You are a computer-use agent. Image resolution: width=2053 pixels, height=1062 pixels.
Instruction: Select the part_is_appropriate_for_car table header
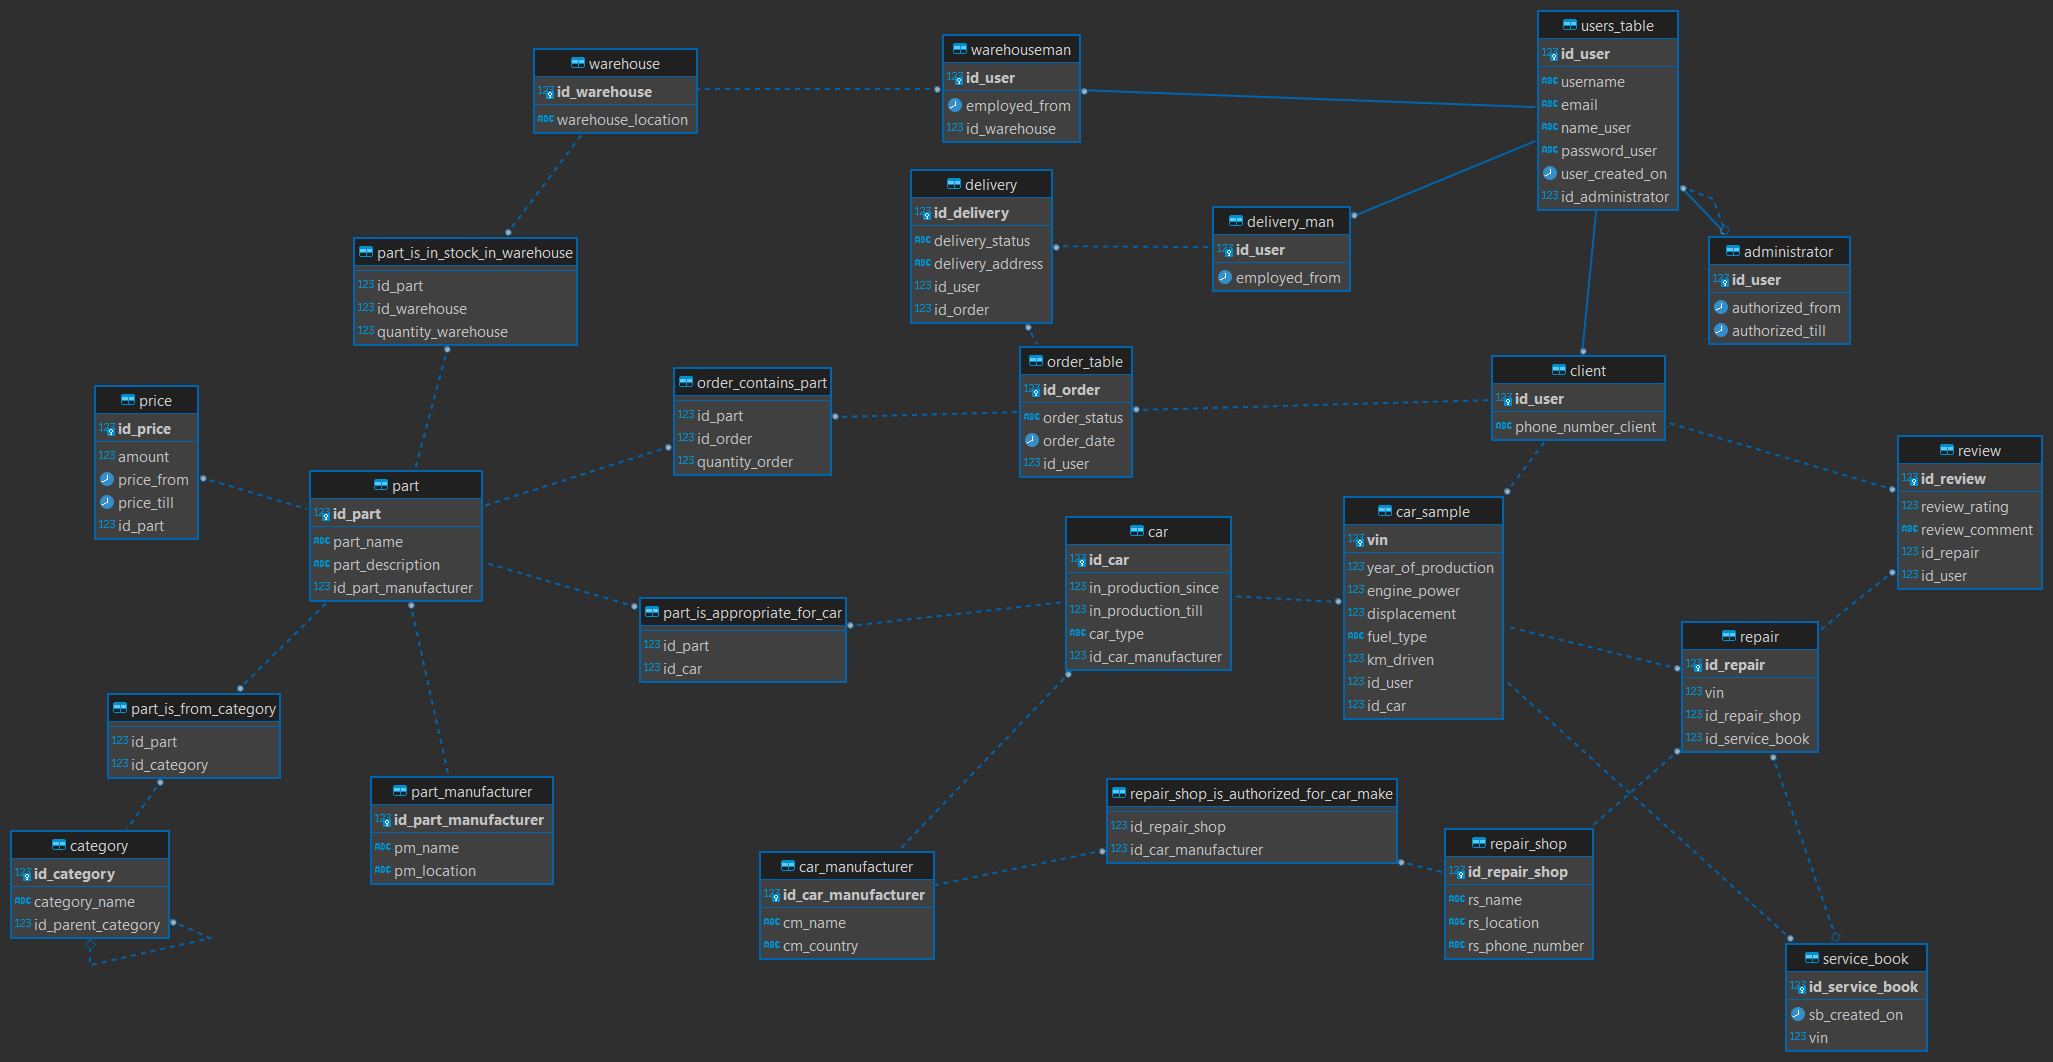click(x=743, y=613)
